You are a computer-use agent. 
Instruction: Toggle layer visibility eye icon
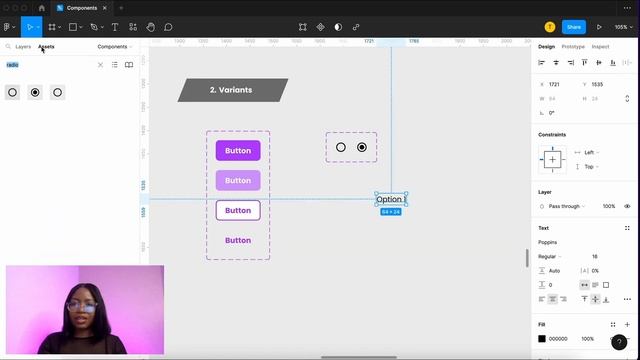(x=627, y=206)
